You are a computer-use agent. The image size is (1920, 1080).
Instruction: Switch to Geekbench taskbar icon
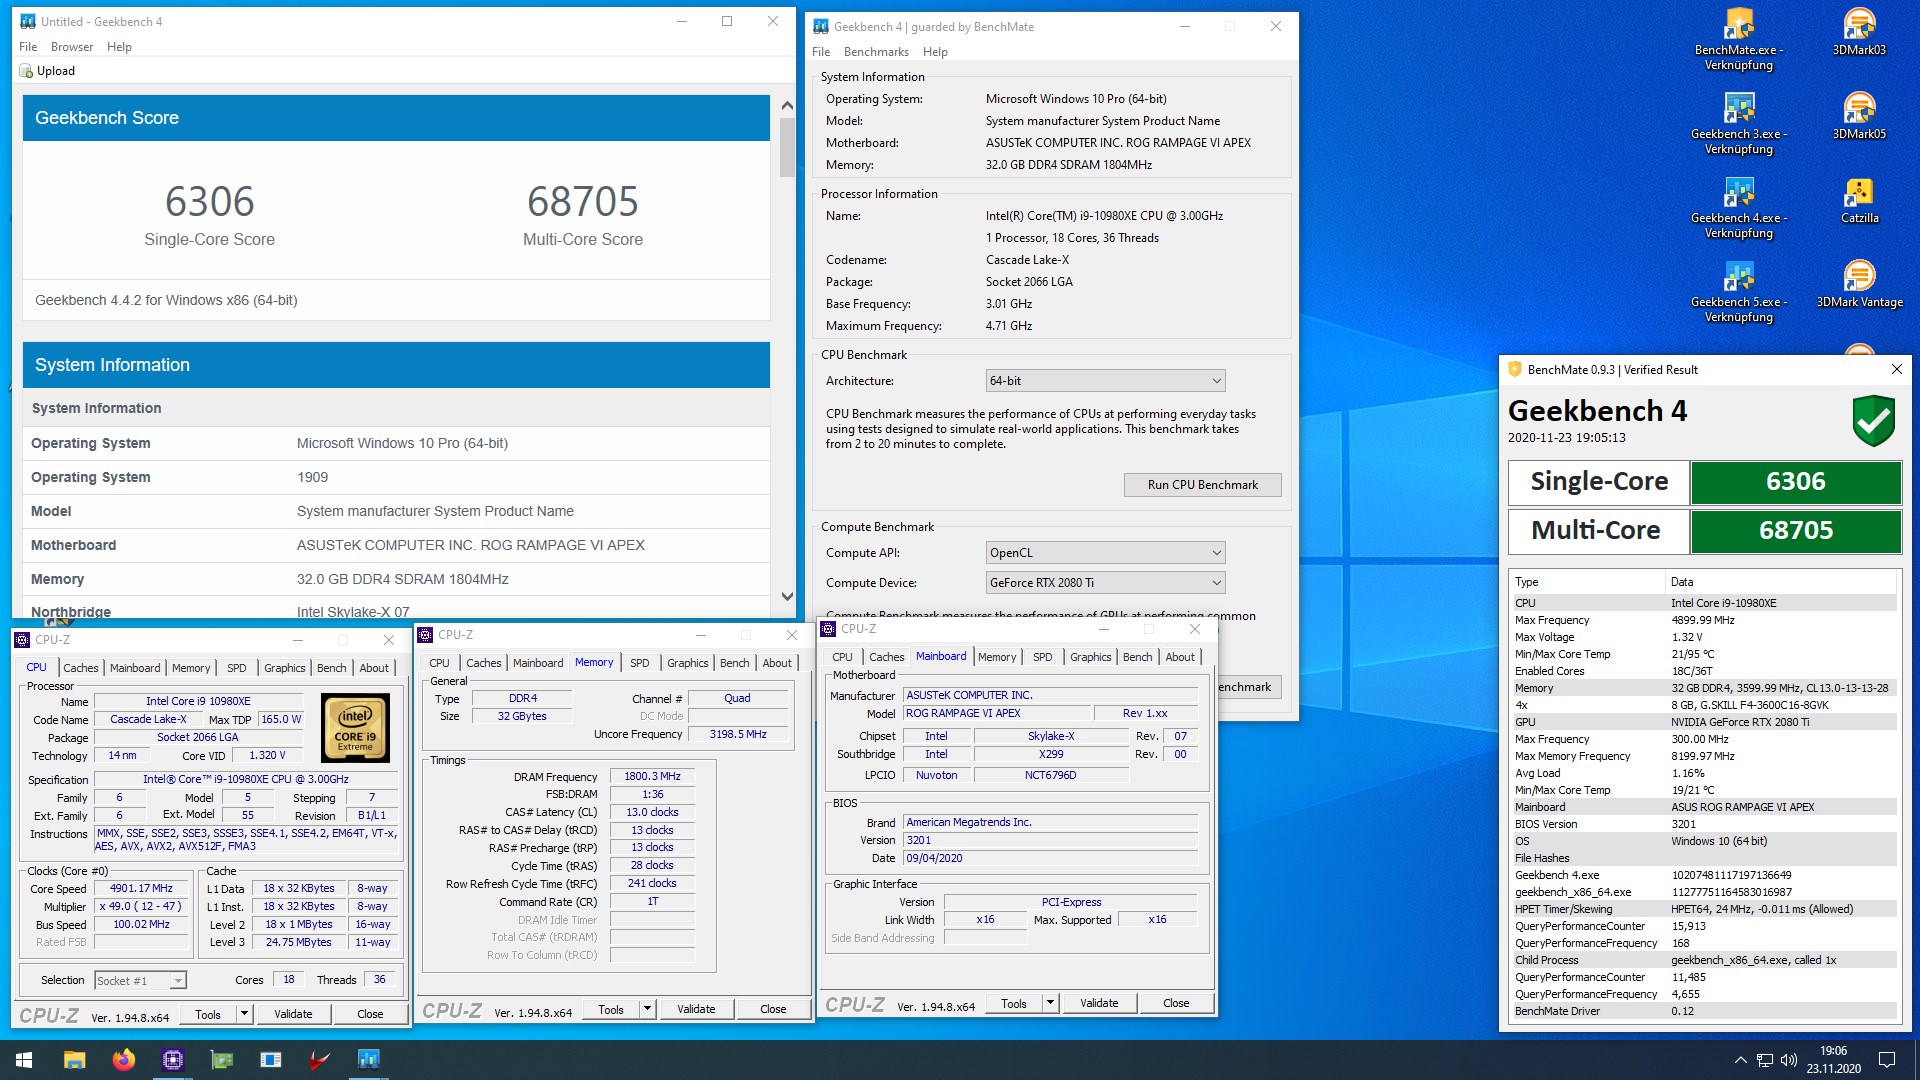click(368, 1060)
